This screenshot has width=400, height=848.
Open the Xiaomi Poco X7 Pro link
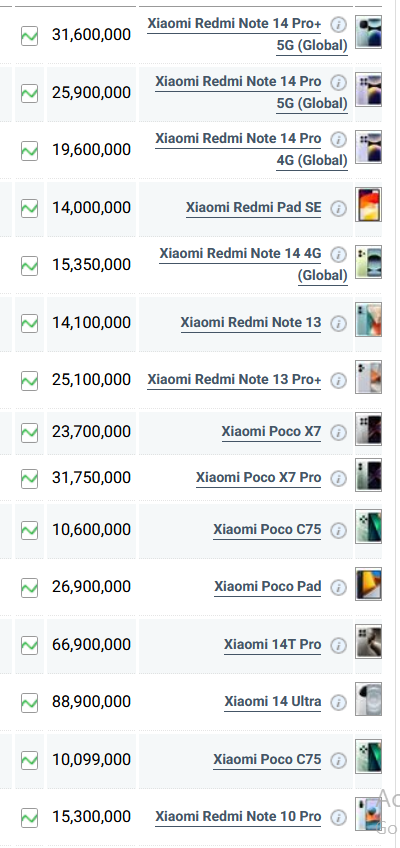(x=258, y=478)
